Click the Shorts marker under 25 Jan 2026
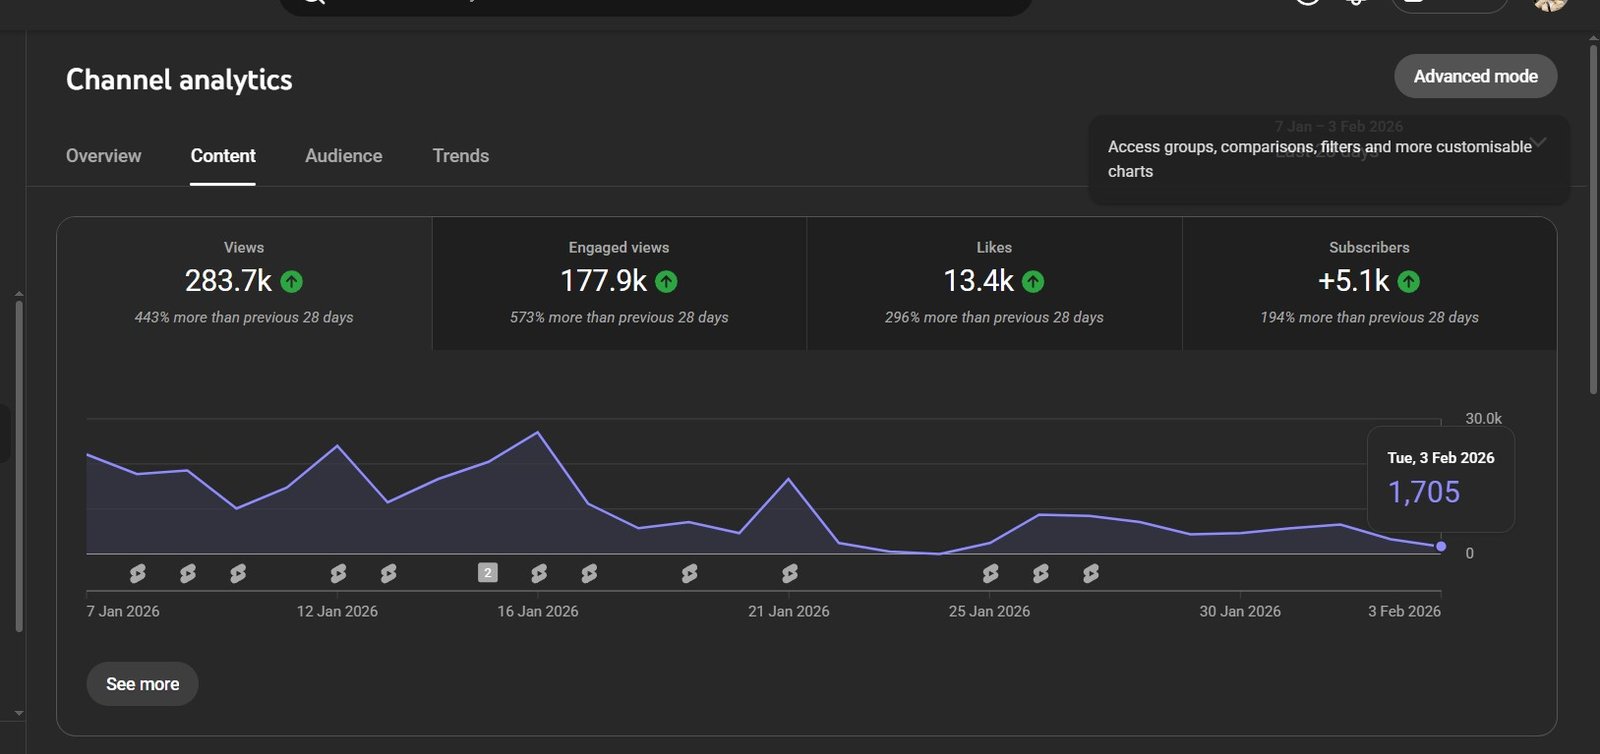1600x754 pixels. click(990, 573)
